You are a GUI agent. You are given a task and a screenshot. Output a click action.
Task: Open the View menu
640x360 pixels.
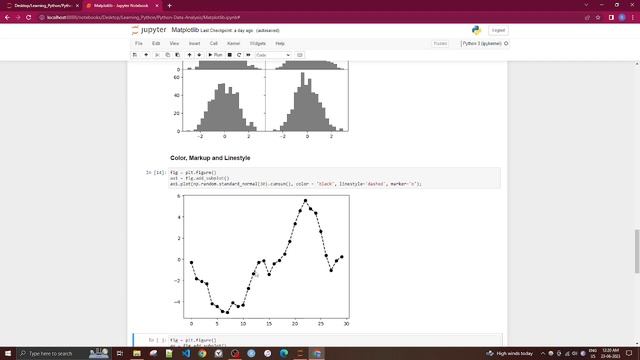tap(174, 43)
